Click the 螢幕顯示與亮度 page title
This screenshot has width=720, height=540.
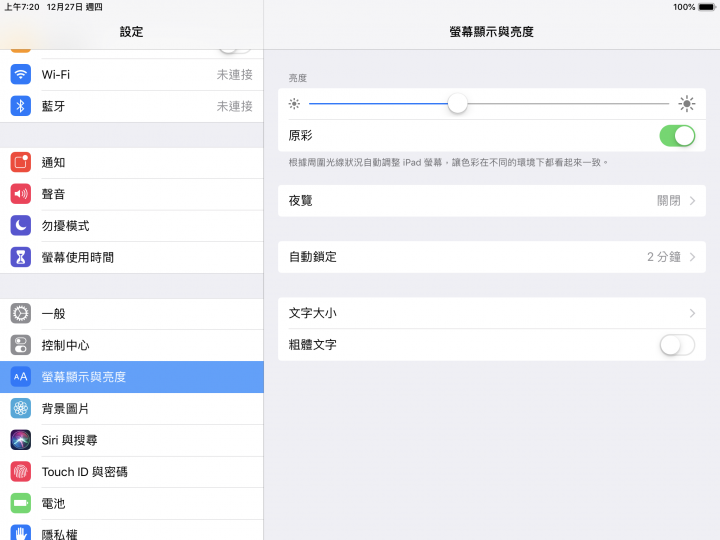(491, 32)
